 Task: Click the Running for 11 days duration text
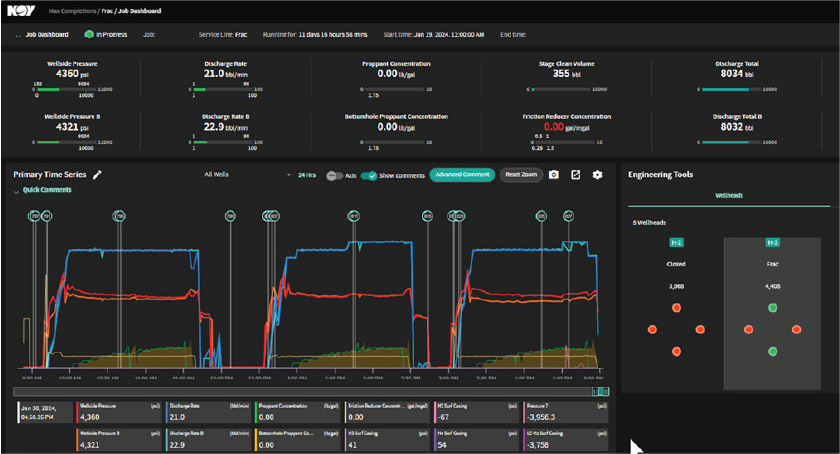click(315, 35)
